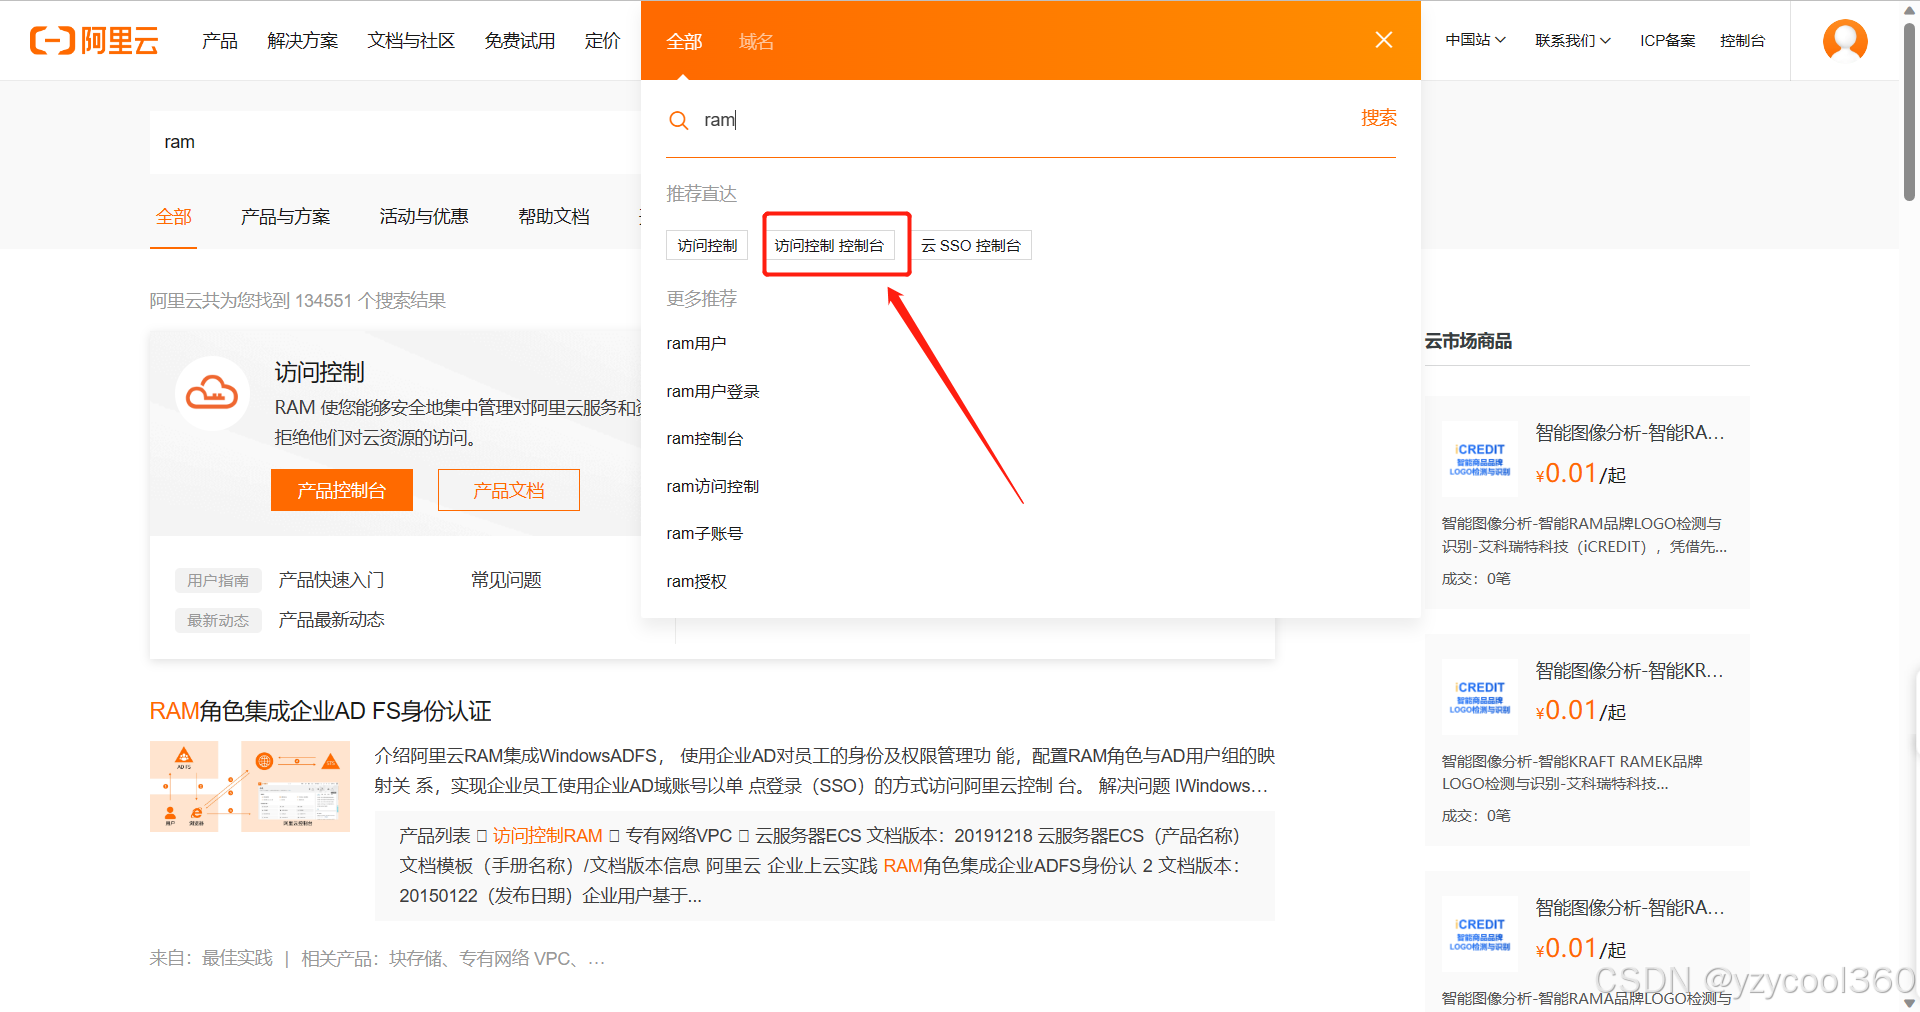Screen dimensions: 1920x1012
Task: Expand the 中国站 region dropdown
Action: coord(1475,40)
